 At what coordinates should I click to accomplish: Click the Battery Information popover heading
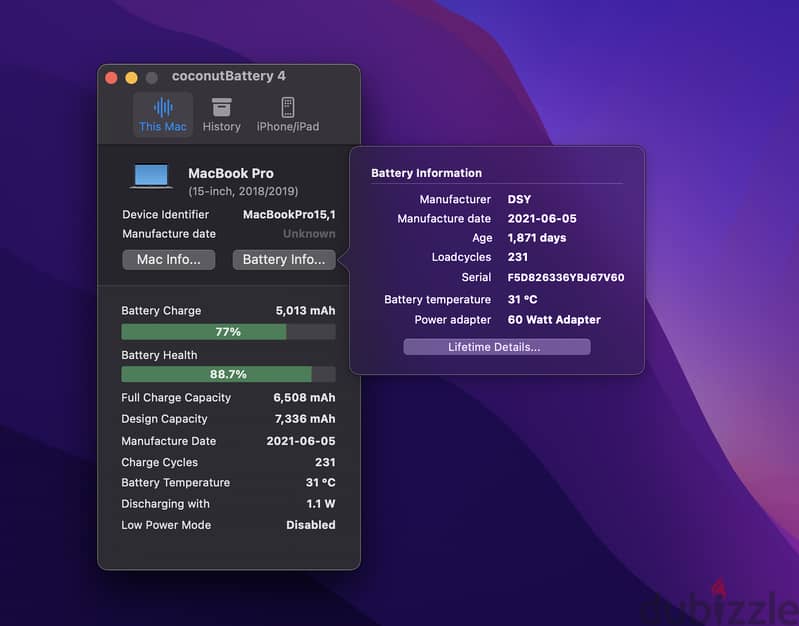427,173
